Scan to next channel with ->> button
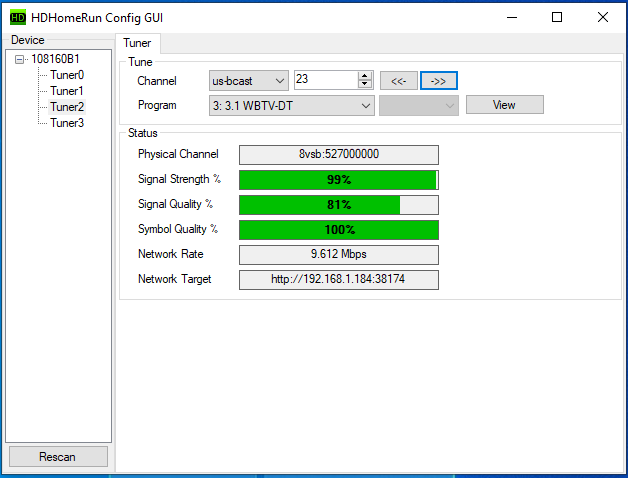This screenshot has width=628, height=478. pyautogui.click(x=438, y=81)
